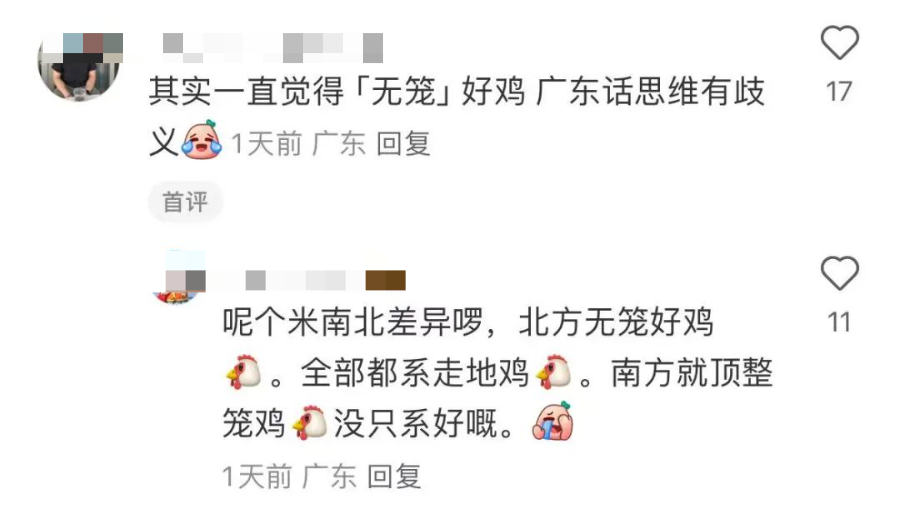Open the top commenter's avatar
The height and width of the screenshot is (509, 900).
(80, 67)
